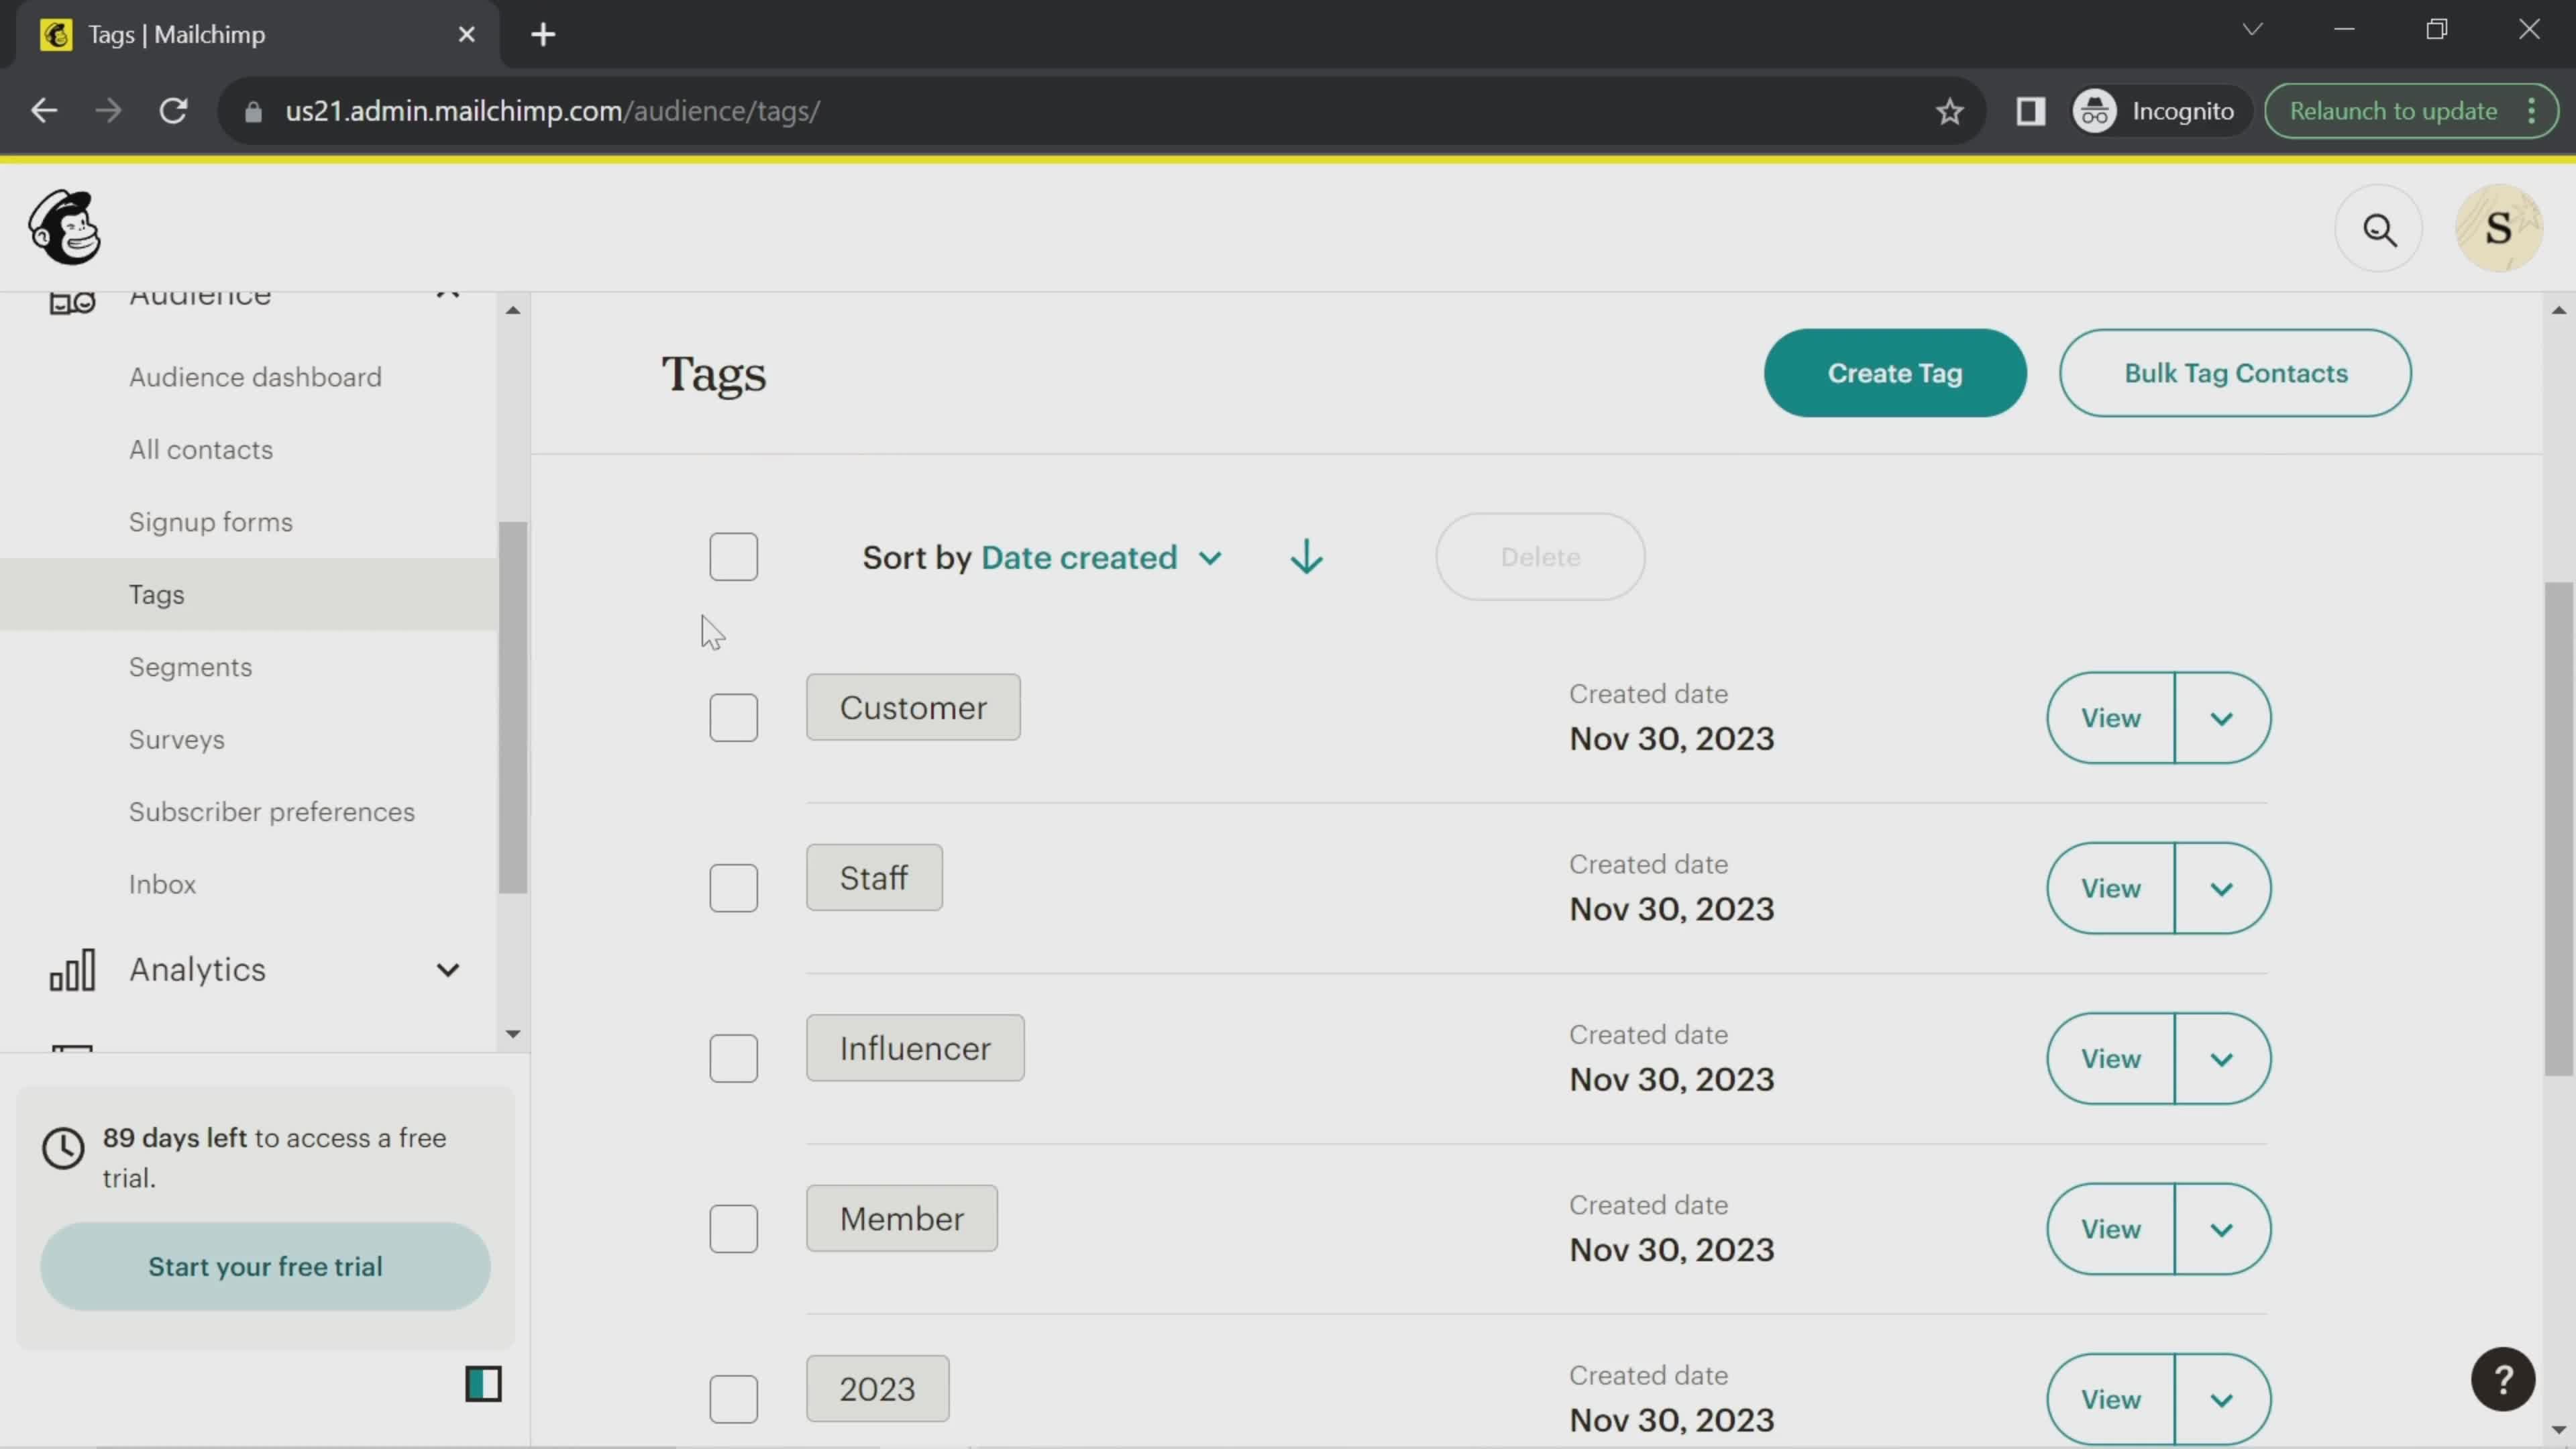
Task: Click the help question mark icon
Action: pyautogui.click(x=2502, y=1379)
